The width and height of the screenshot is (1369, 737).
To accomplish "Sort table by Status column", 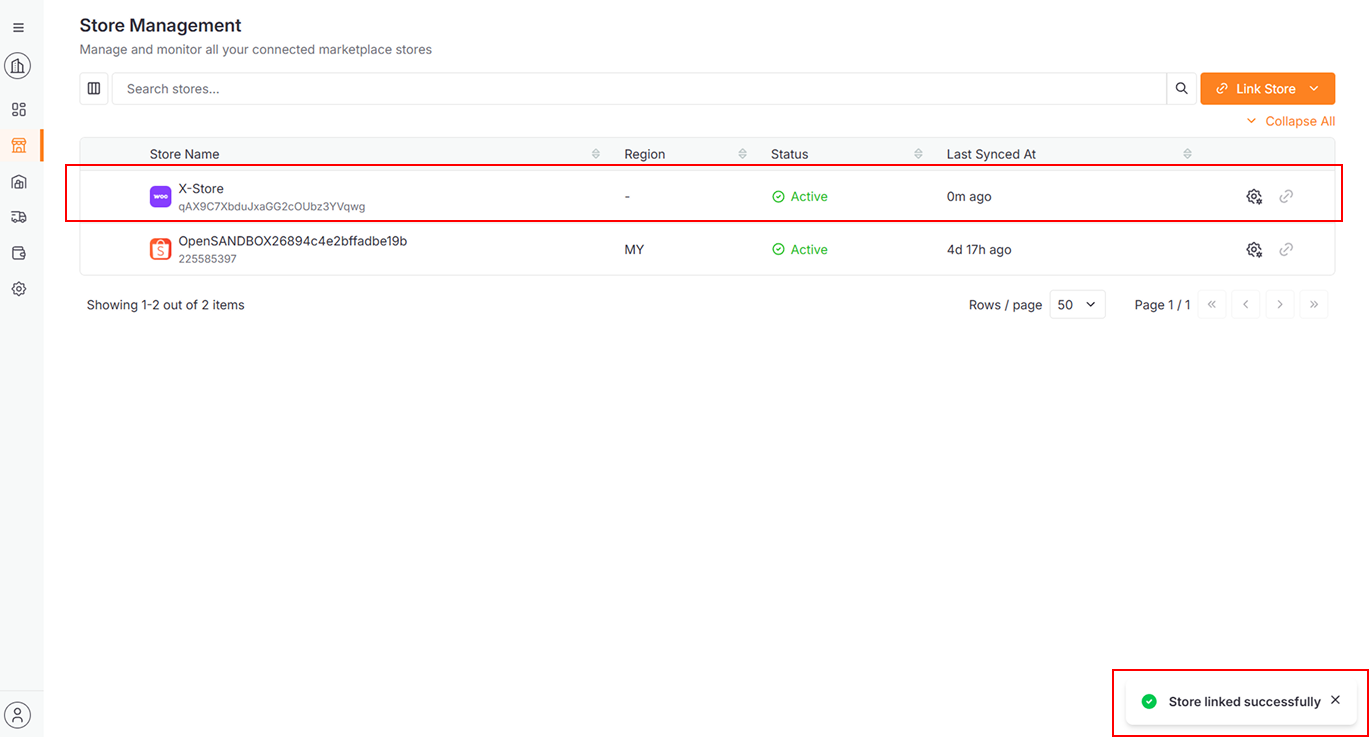I will click(918, 154).
